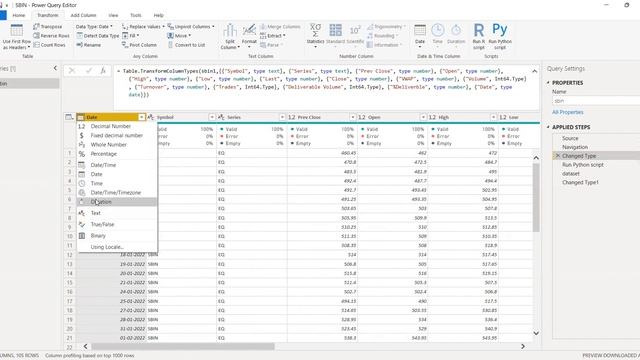Click table menu icon at grid corner
This screenshot has width=640, height=360.
coord(69,117)
